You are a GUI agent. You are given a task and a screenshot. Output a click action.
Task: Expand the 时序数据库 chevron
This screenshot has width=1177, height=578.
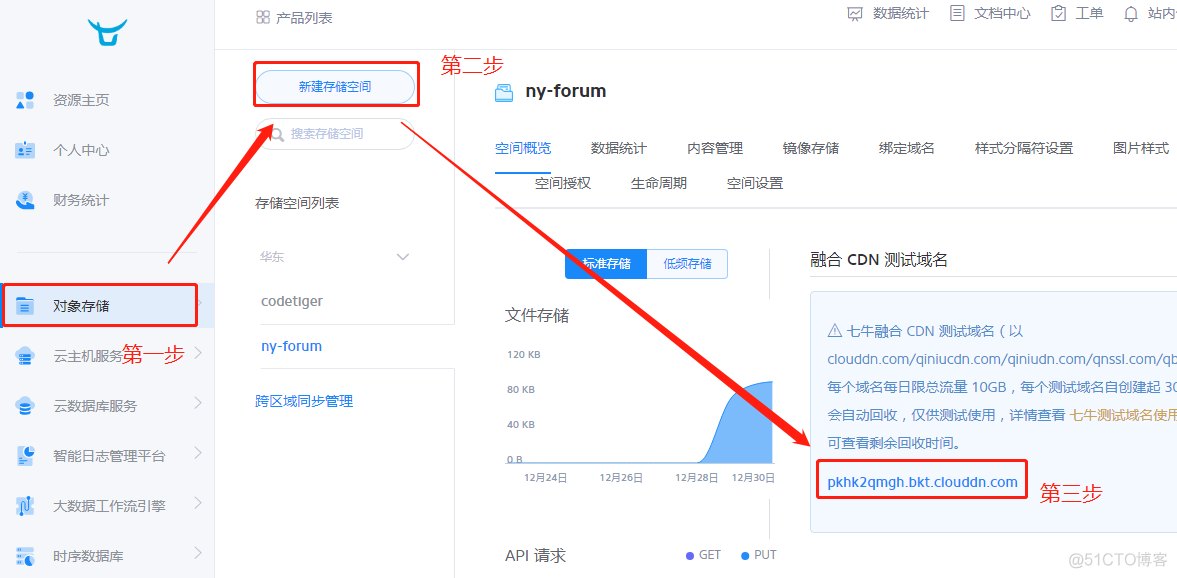pos(198,553)
